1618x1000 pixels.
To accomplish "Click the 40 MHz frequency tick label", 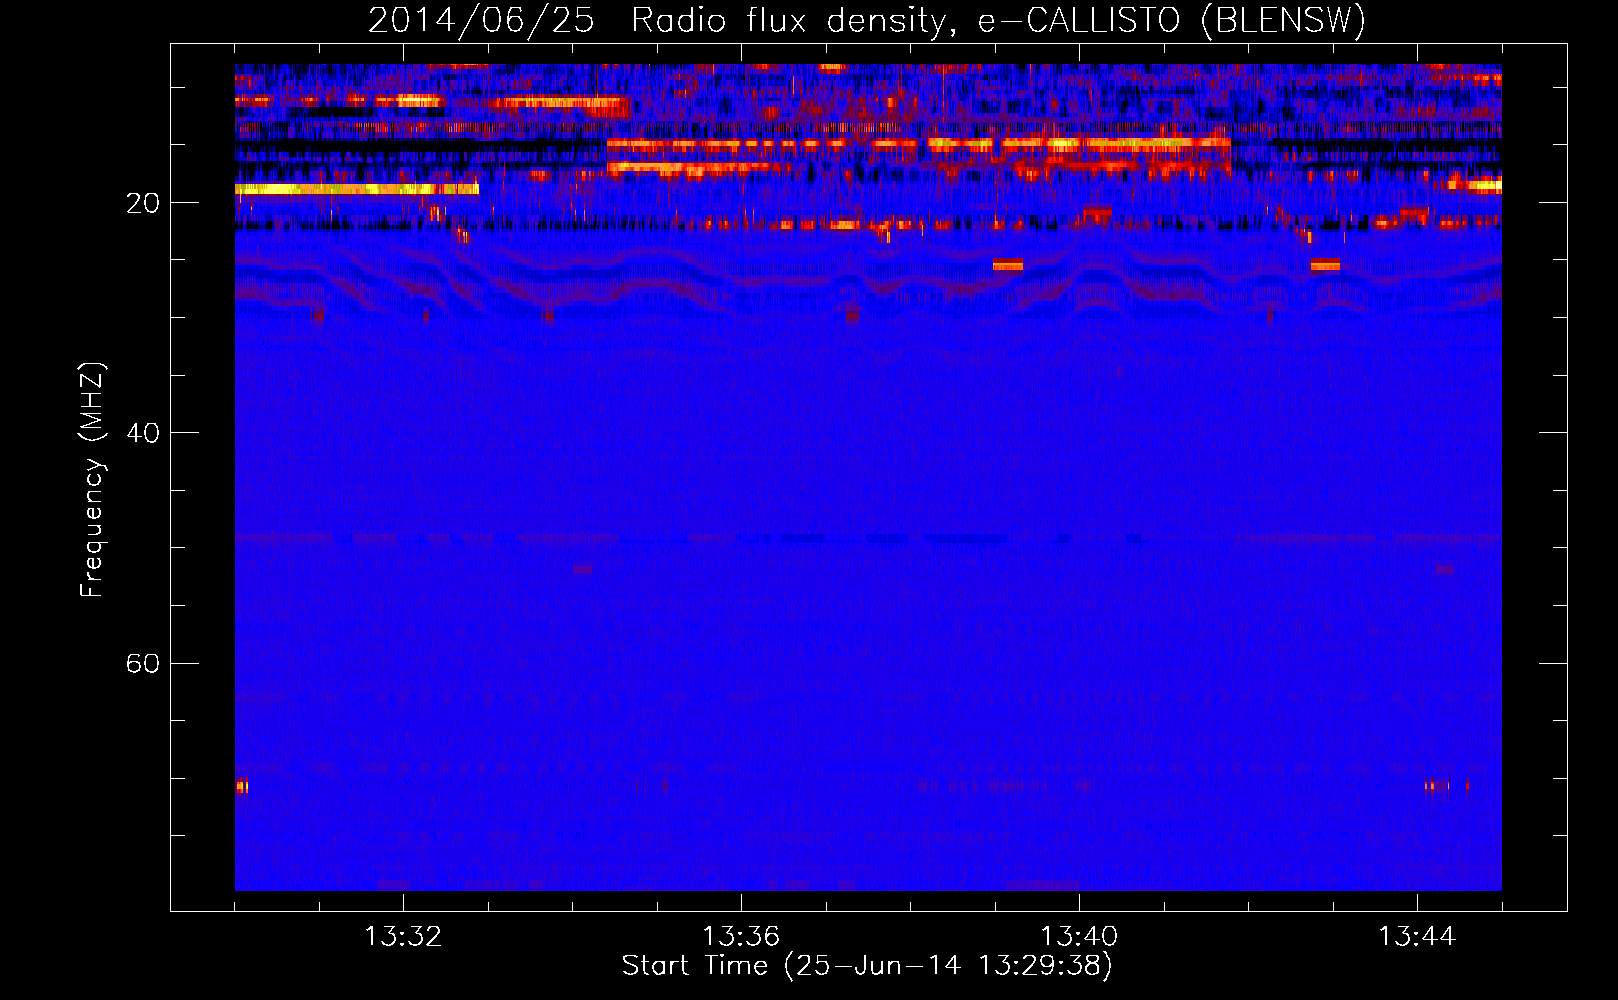I will coord(143,433).
